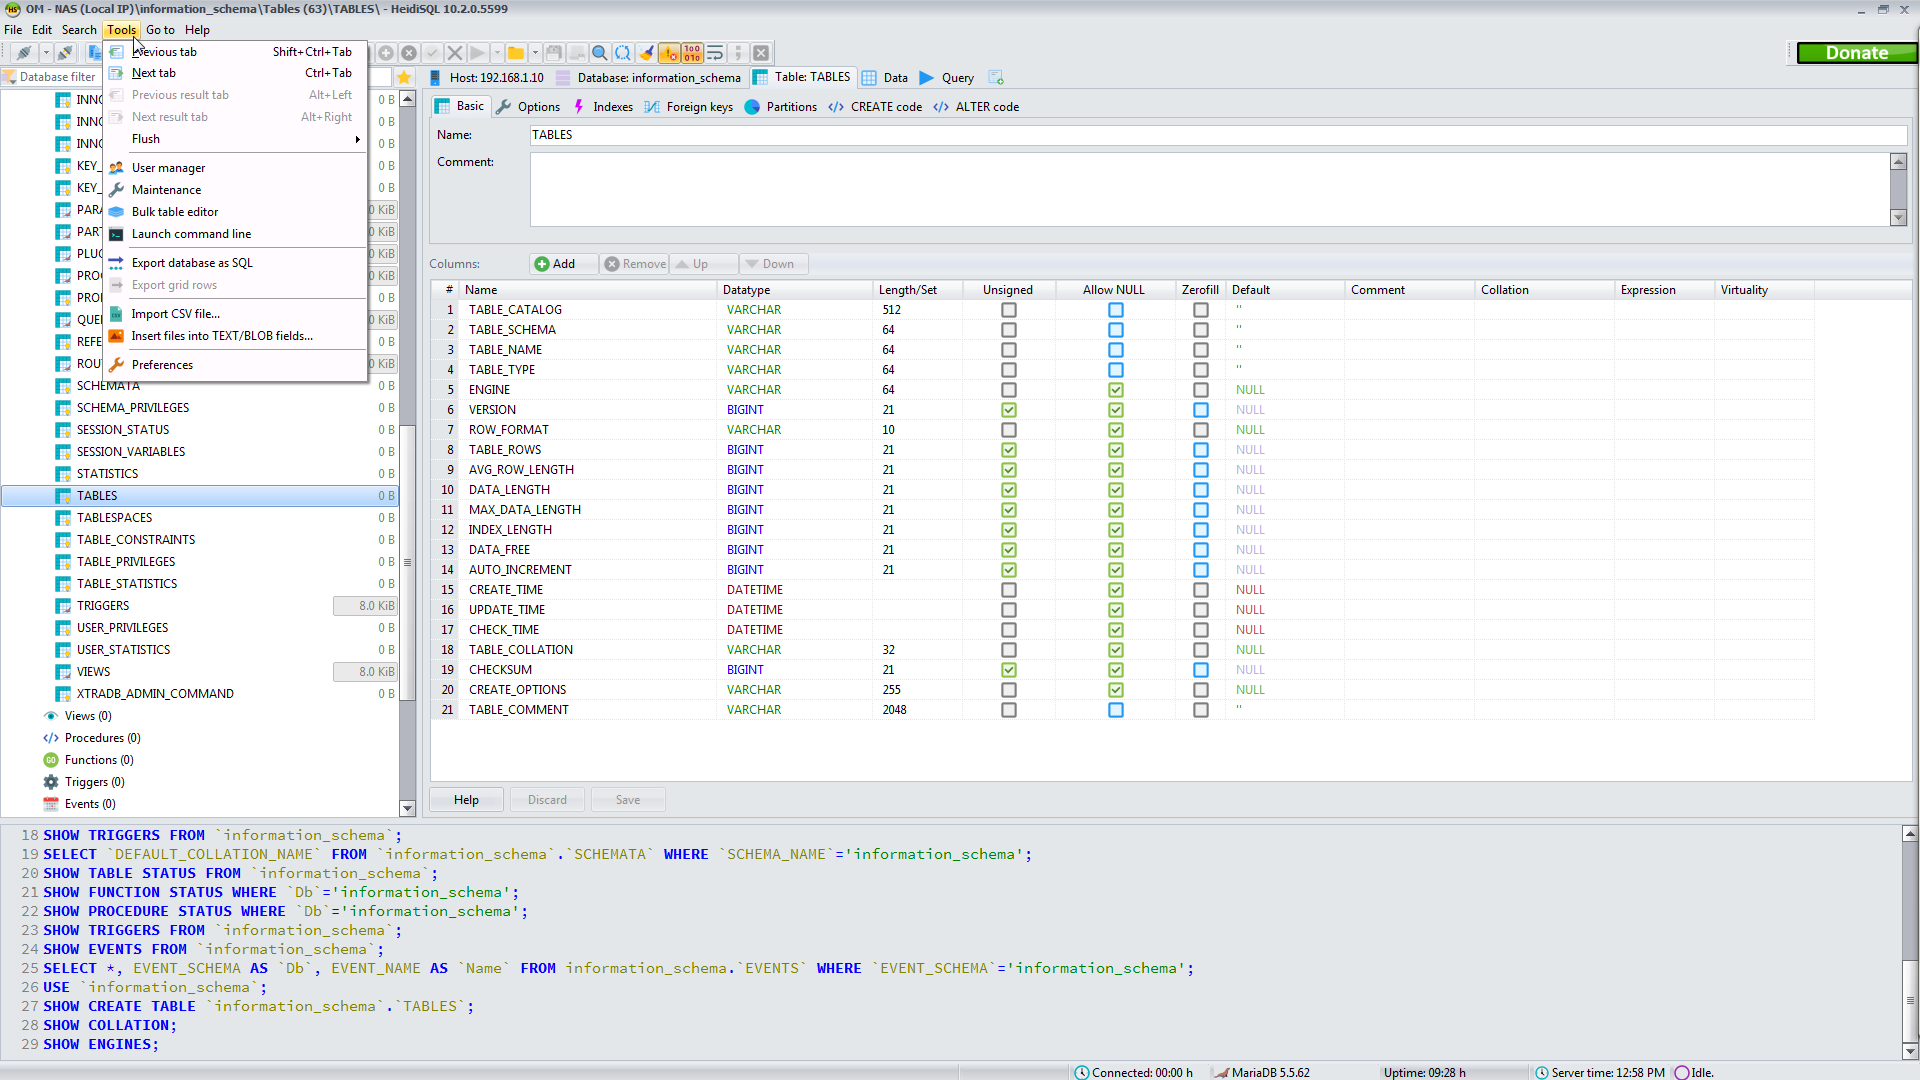The width and height of the screenshot is (1920, 1080).
Task: Click the wrap long lines icon
Action: (x=715, y=53)
